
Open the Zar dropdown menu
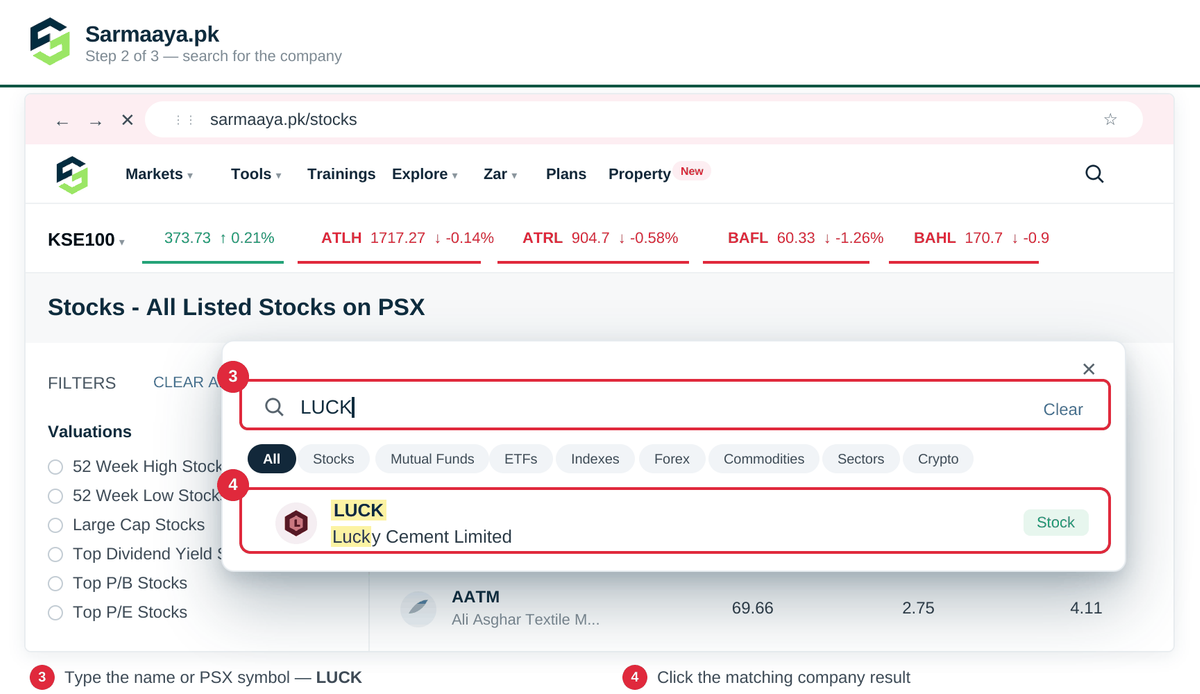pos(500,174)
